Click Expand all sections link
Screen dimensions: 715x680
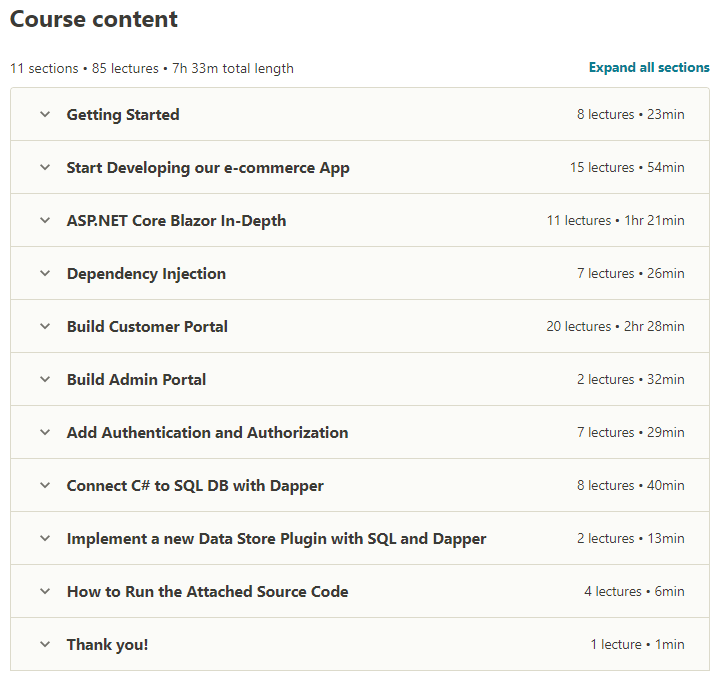649,67
